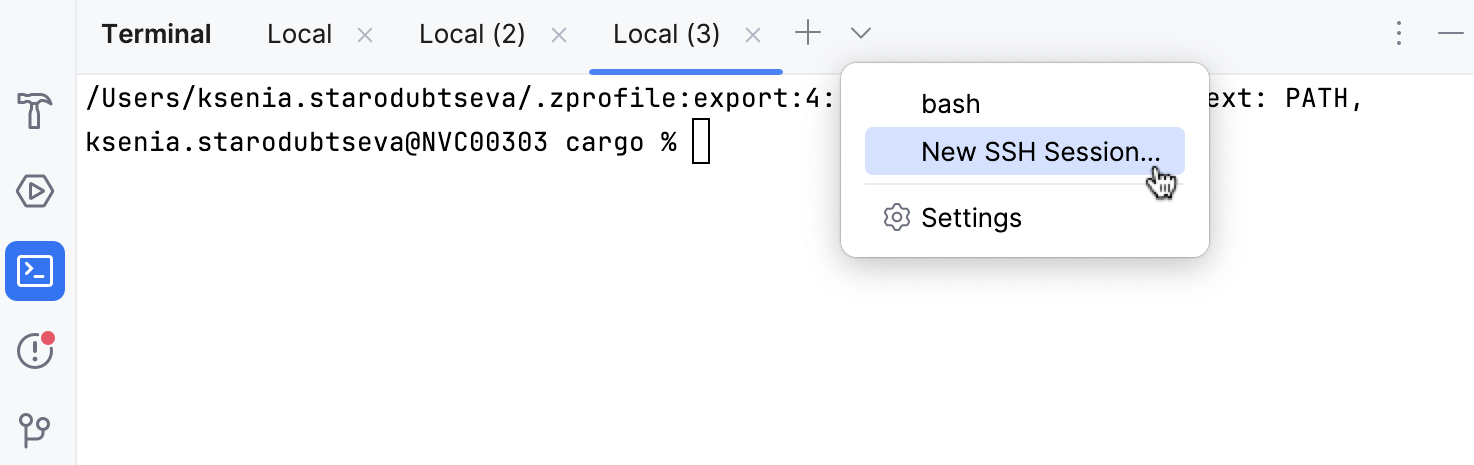
Task: Switch to the Local tab
Action: [299, 34]
